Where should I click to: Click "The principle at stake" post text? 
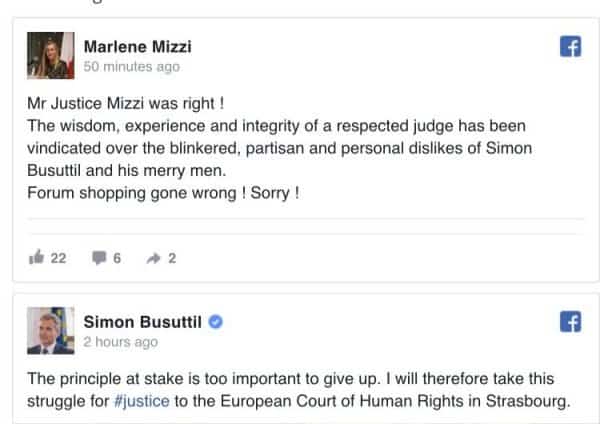click(290, 379)
